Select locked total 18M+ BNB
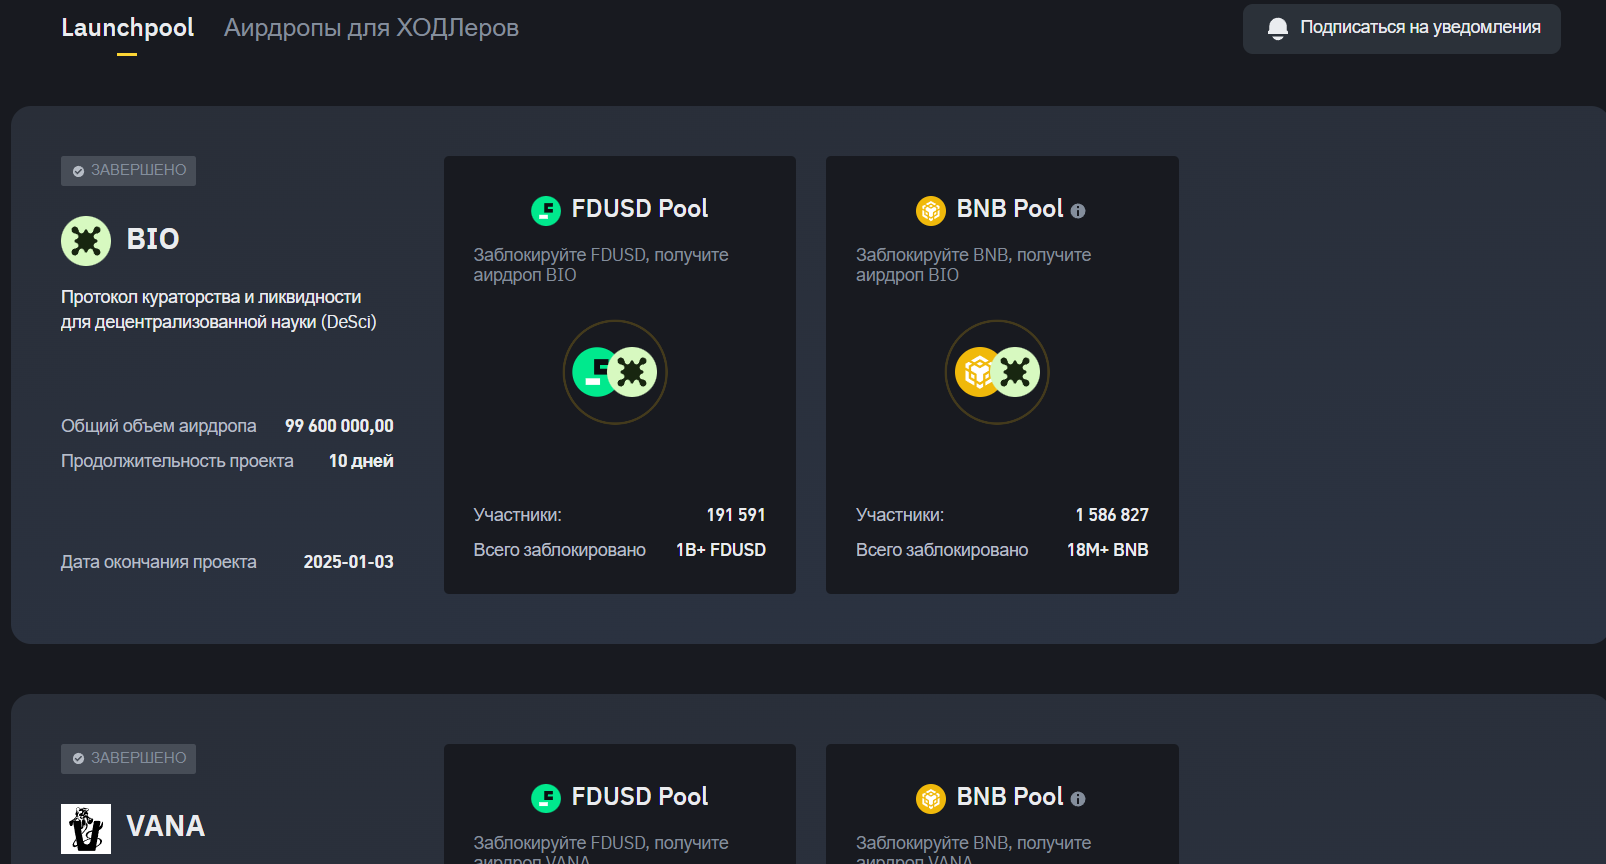 (x=1108, y=550)
